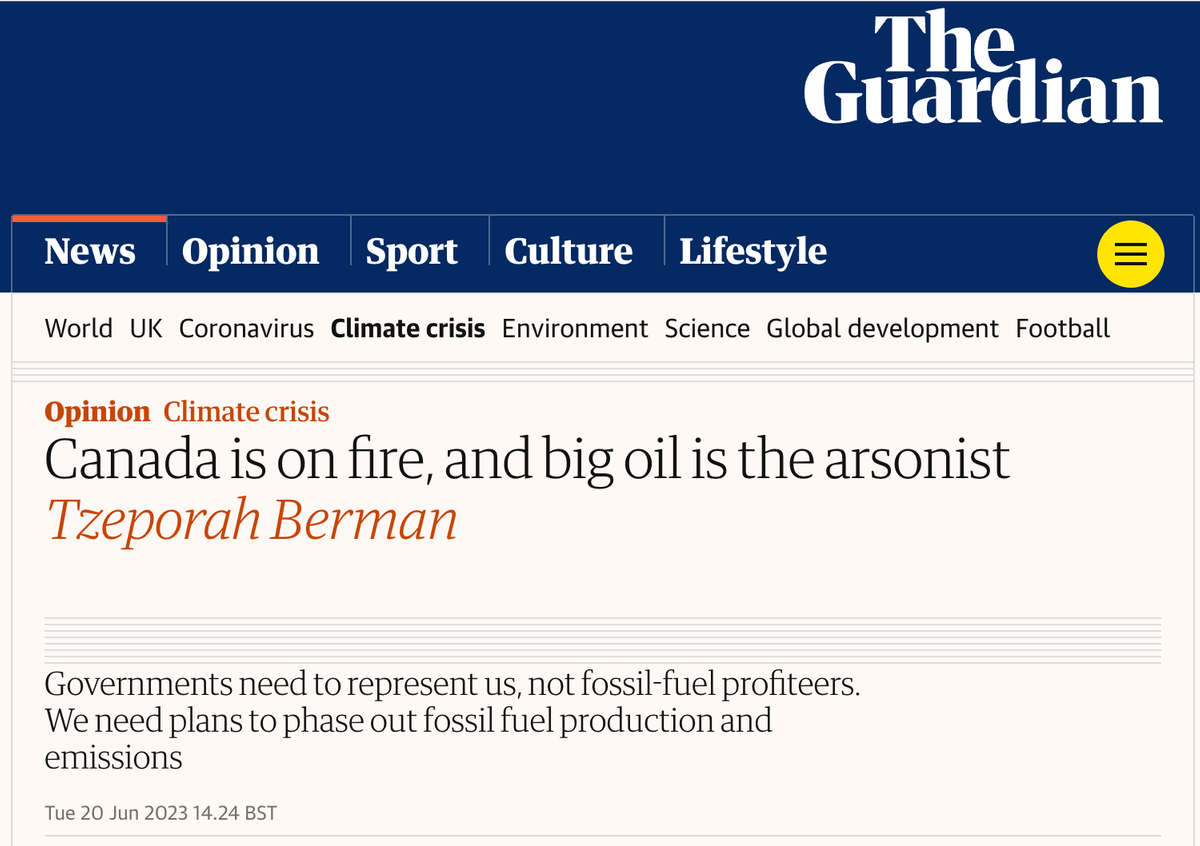Open the Sport section tab

pyautogui.click(x=411, y=251)
